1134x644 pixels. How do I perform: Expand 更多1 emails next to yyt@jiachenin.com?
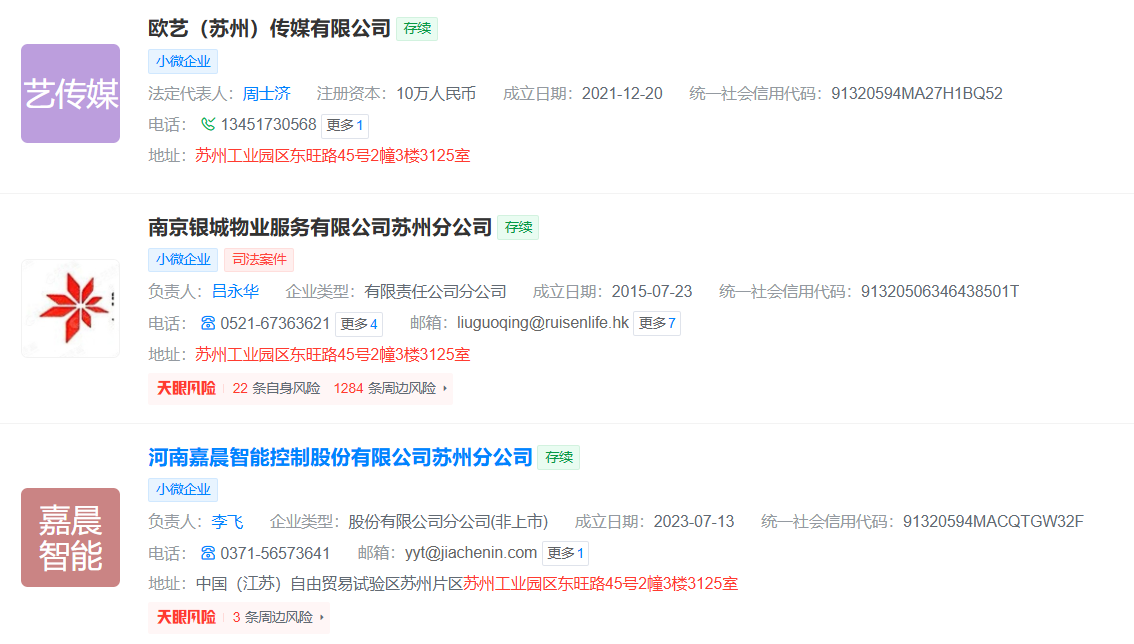pos(565,553)
